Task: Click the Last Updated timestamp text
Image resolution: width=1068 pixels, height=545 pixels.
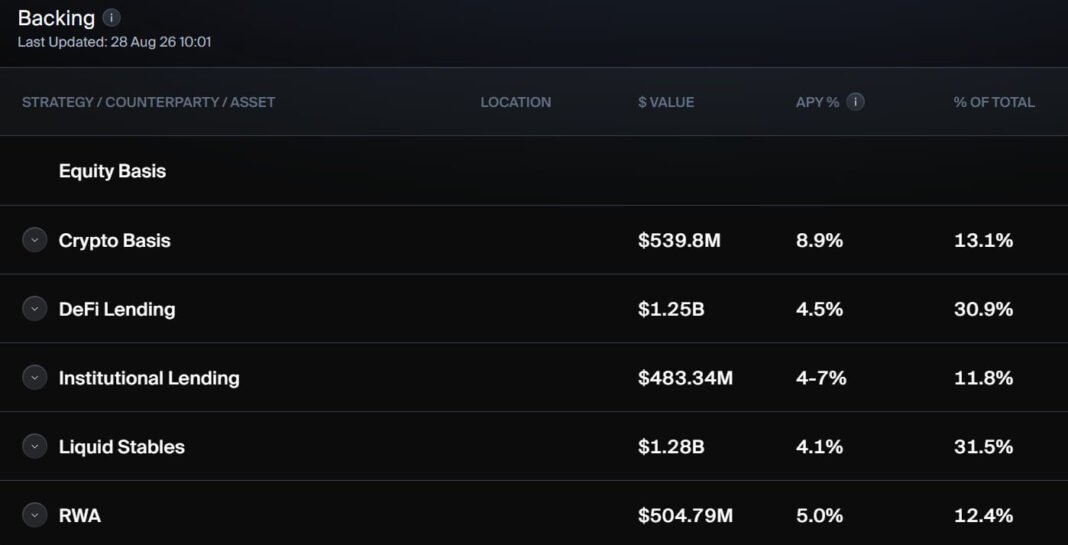Action: point(114,42)
